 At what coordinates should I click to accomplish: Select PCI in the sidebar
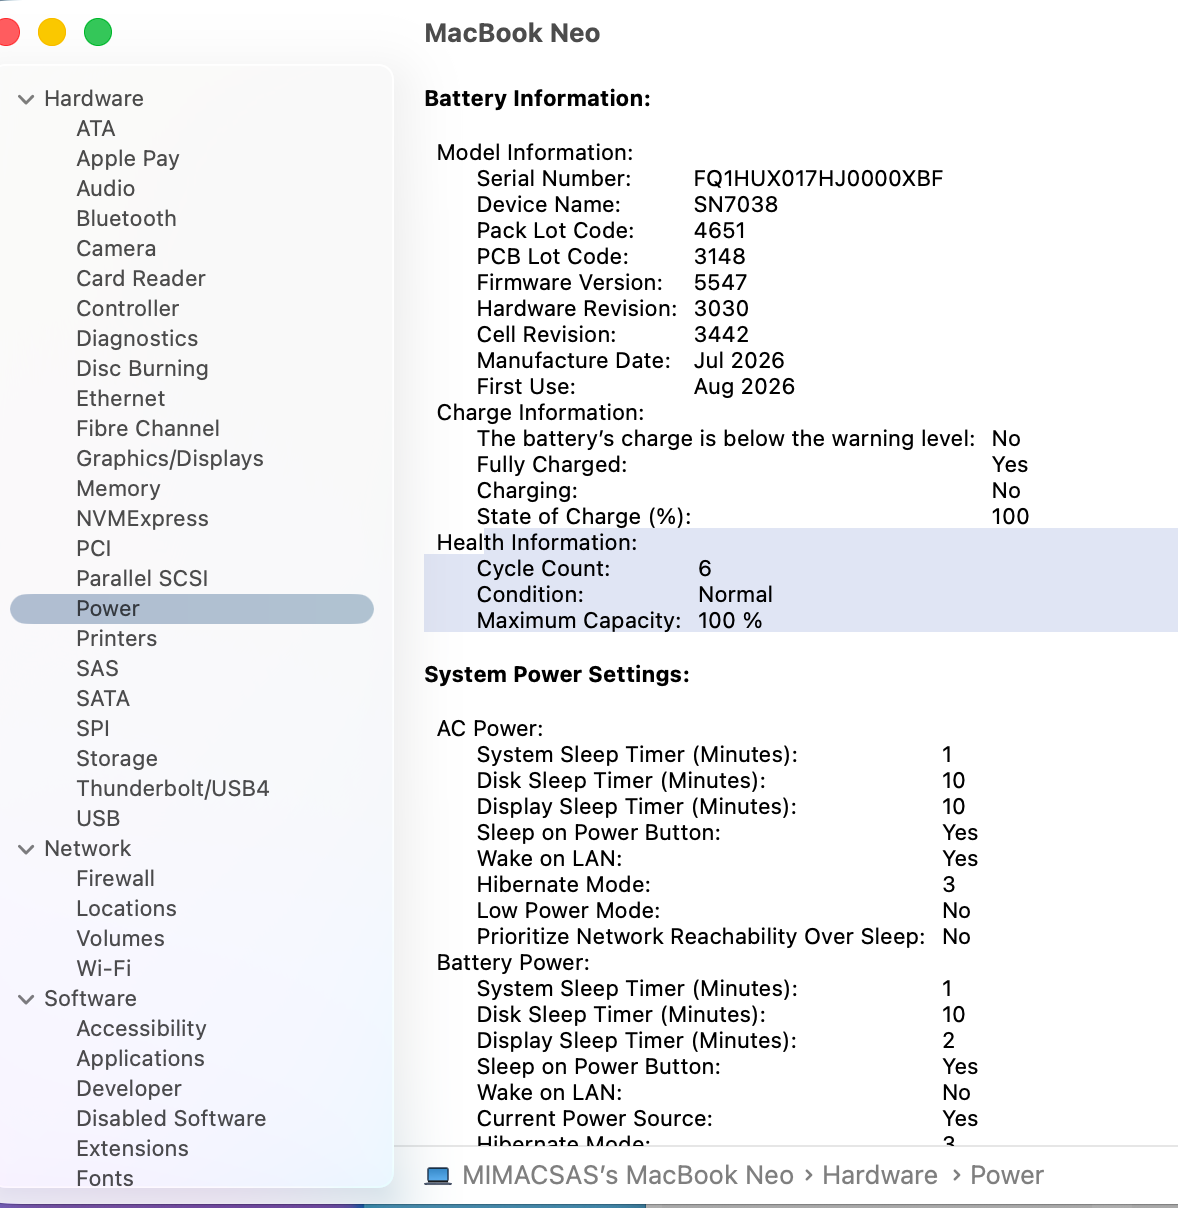(x=94, y=549)
